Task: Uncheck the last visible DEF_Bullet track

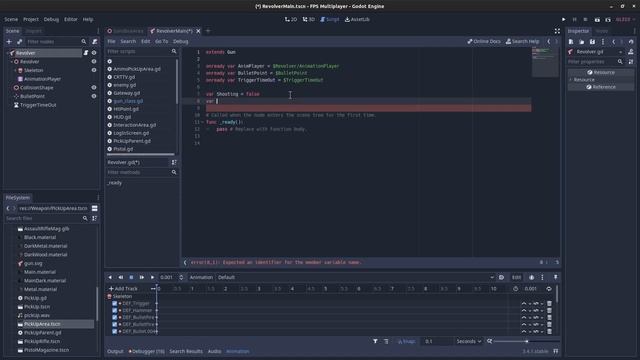Action: (x=115, y=331)
